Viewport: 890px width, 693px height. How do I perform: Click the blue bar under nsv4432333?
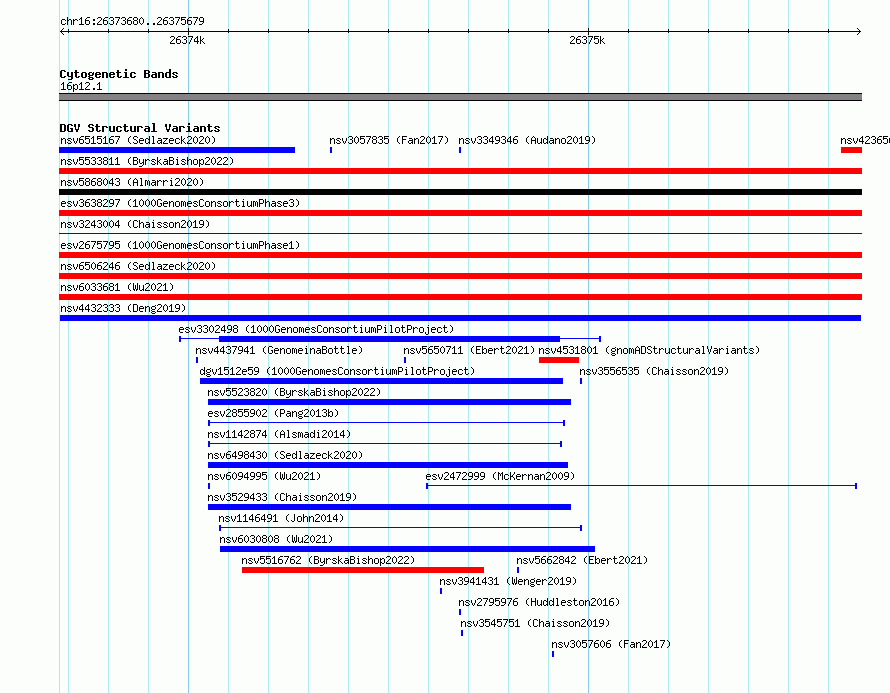pos(460,318)
